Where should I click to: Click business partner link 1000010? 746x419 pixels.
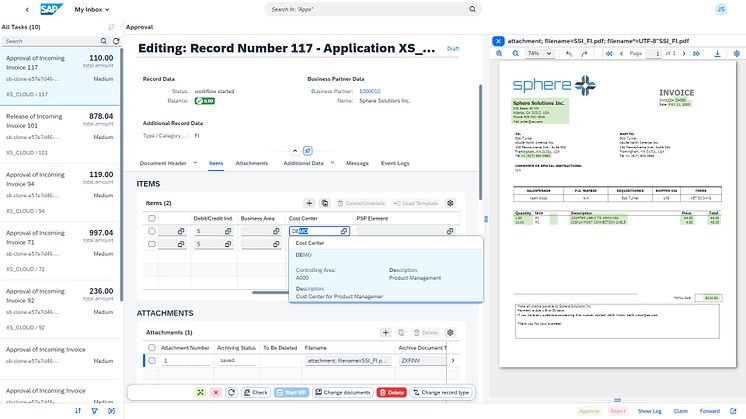pyautogui.click(x=370, y=91)
